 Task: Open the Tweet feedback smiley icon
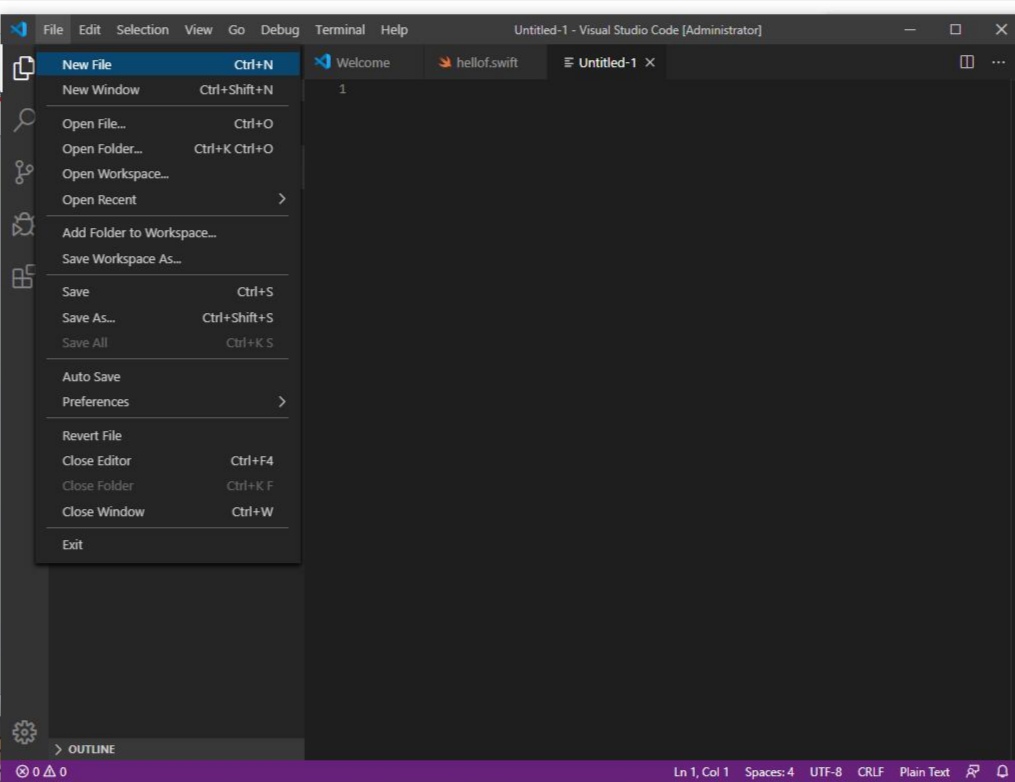[x=971, y=771]
